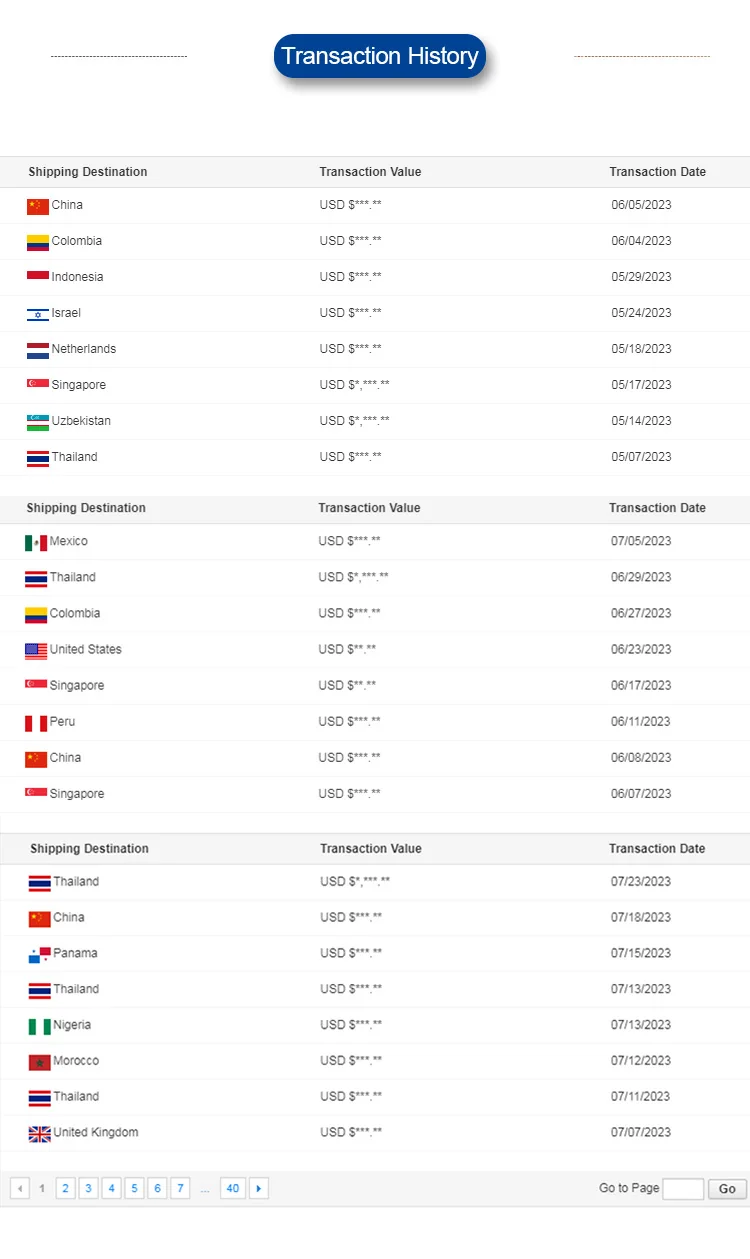Open page 5 of transactions

135,1188
